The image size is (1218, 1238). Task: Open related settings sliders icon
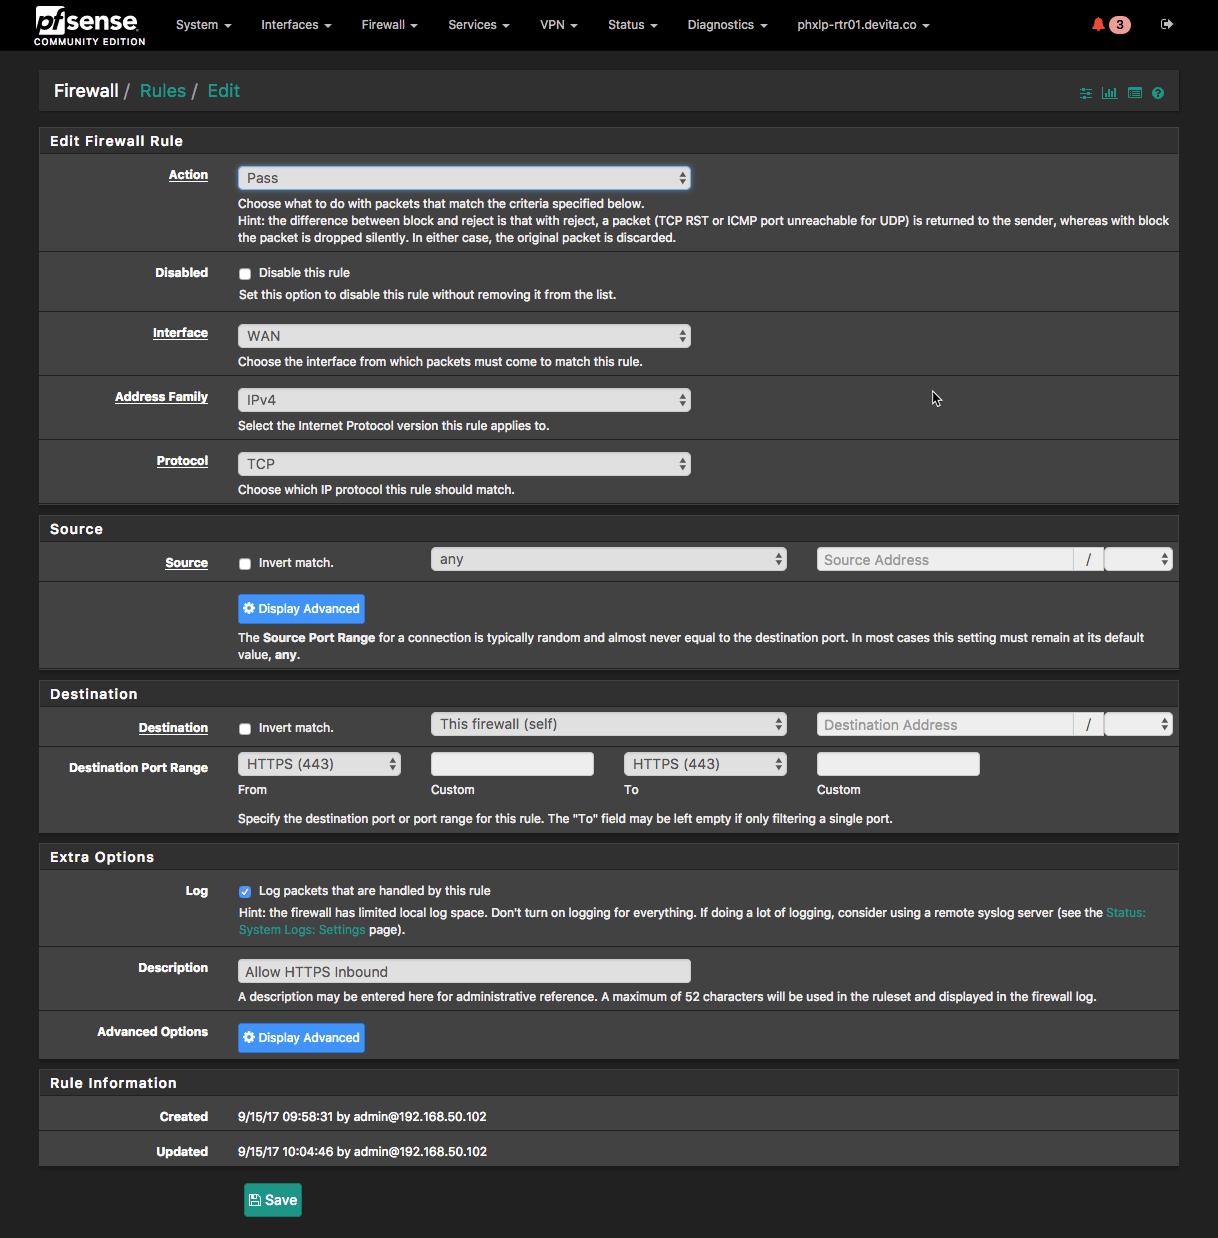pos(1085,93)
